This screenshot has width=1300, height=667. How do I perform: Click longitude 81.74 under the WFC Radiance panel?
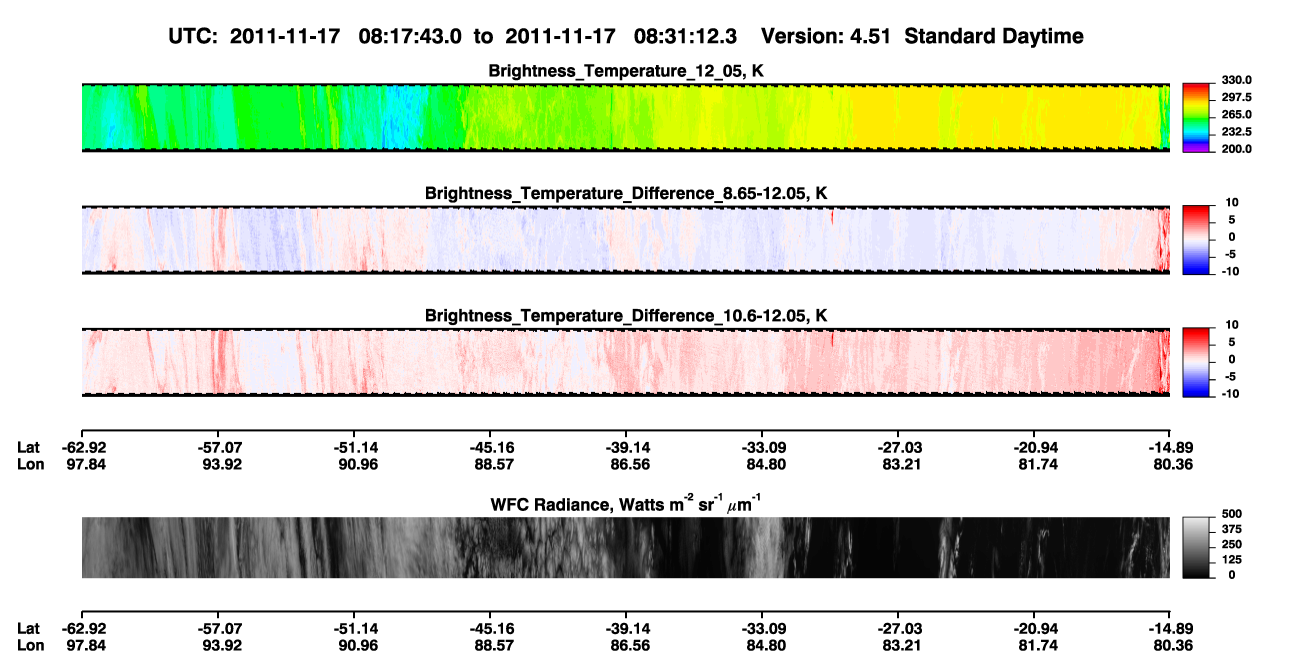click(x=1036, y=646)
